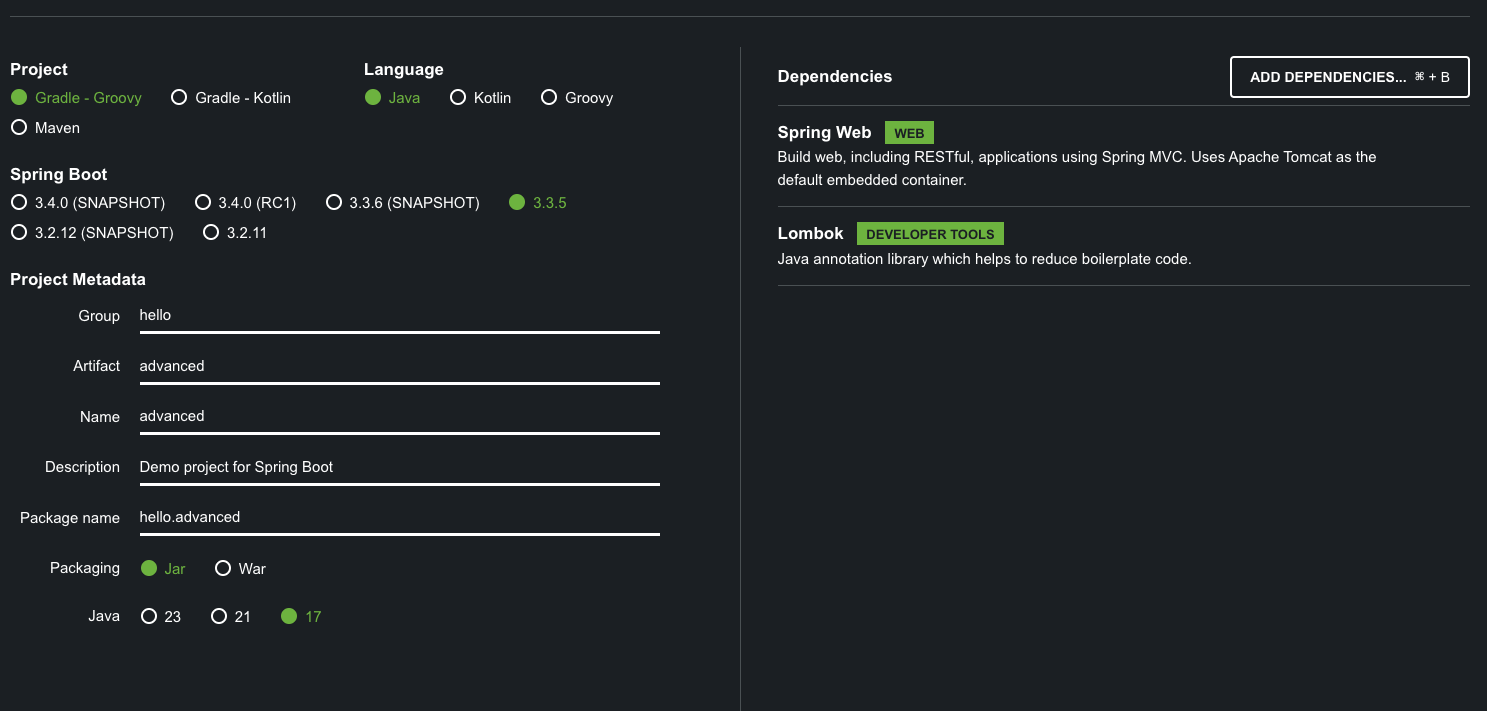This screenshot has width=1487, height=711.
Task: Click the Project Metadata heading
Action: click(x=78, y=280)
